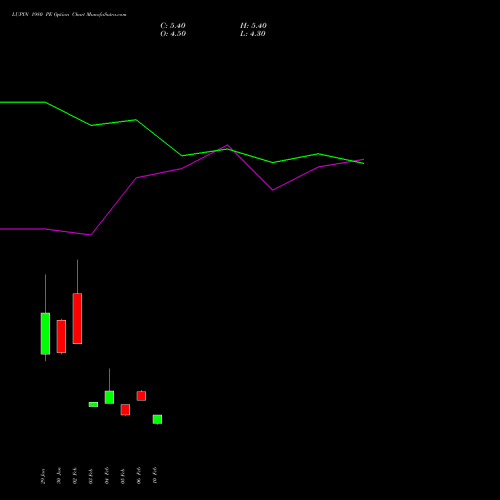This screenshot has height=500, width=500.
Task: Select the open value 'O: 4.50'
Action: click(173, 34)
